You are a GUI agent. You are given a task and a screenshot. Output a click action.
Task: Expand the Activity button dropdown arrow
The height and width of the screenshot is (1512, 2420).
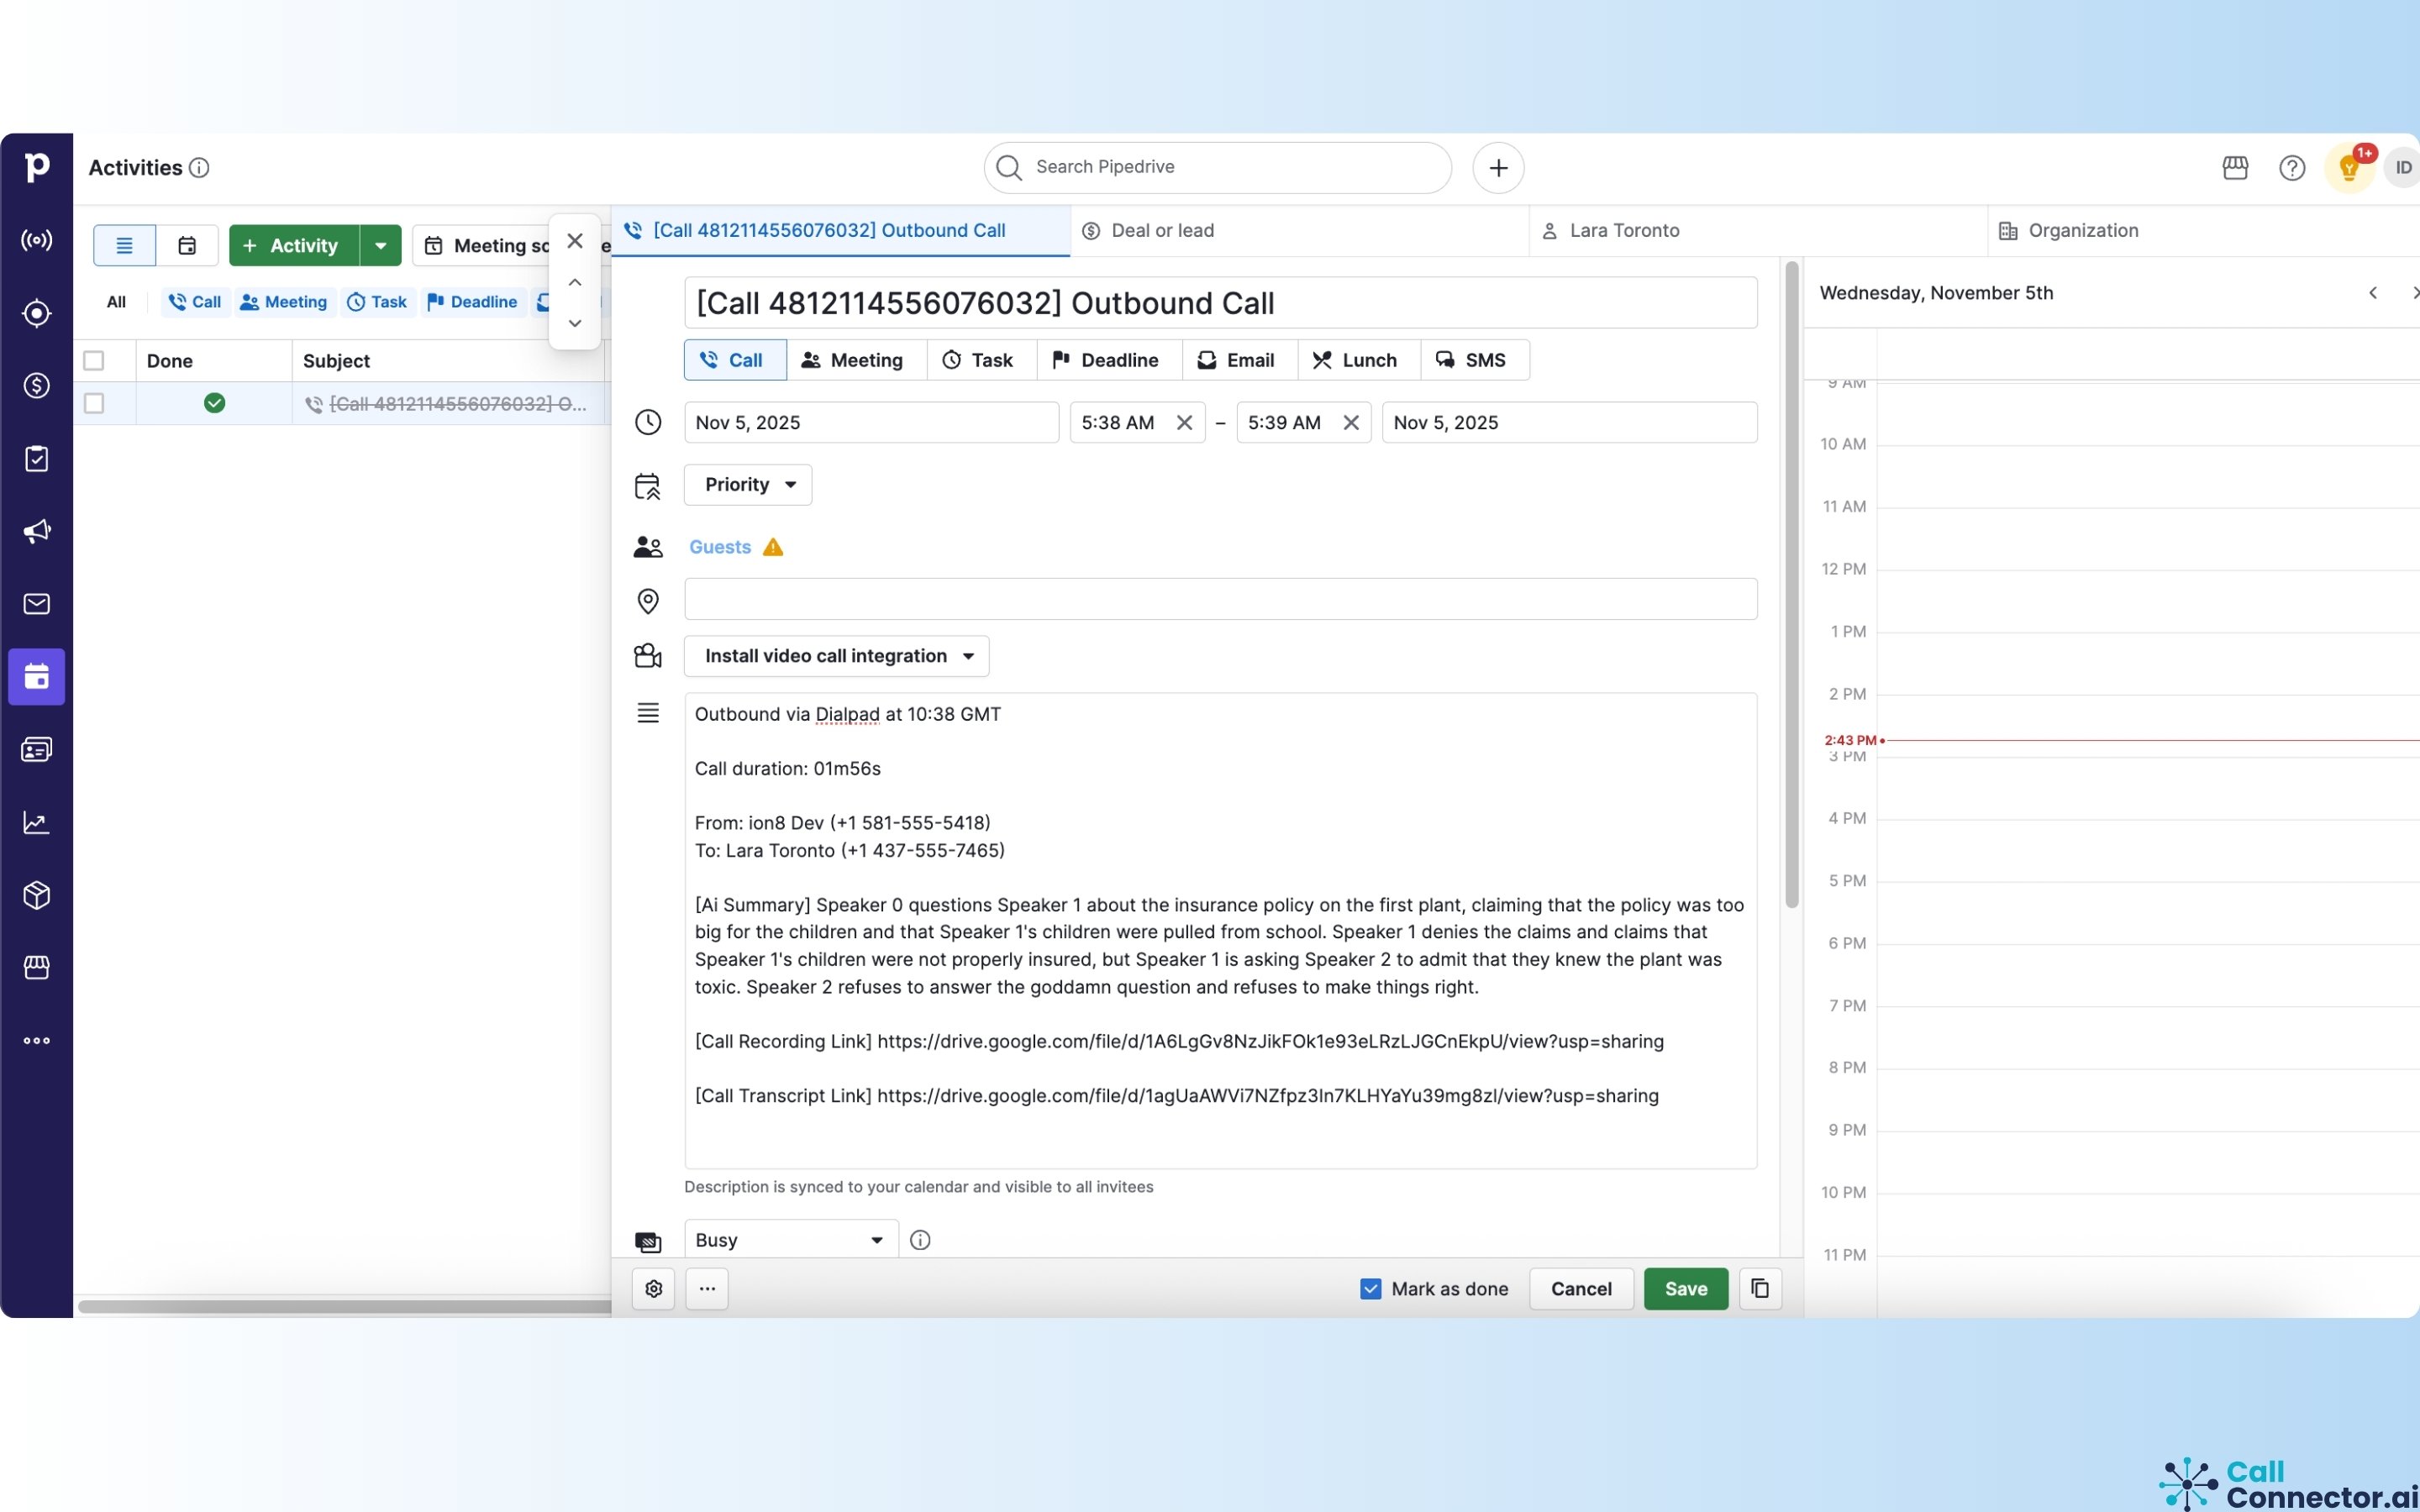point(381,246)
